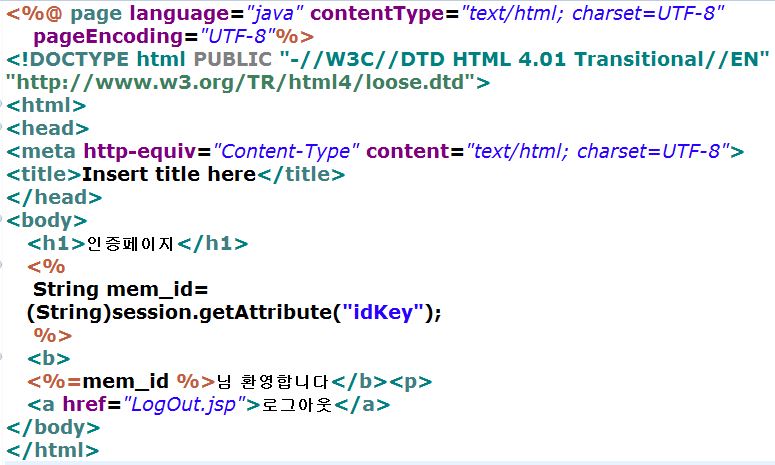775x465 pixels.
Task: Click the meta tag name
Action: [x=48, y=151]
